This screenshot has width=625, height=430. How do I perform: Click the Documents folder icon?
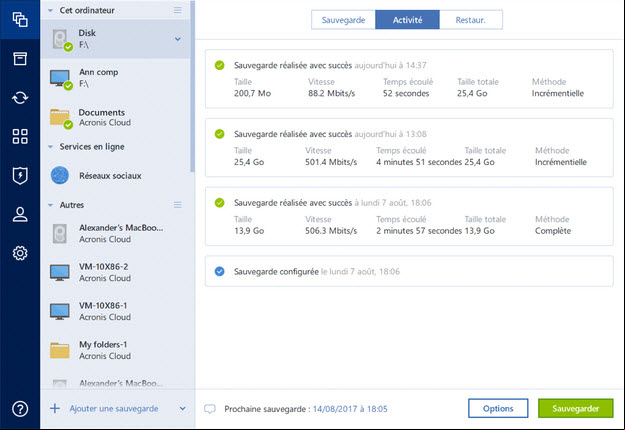click(x=61, y=118)
